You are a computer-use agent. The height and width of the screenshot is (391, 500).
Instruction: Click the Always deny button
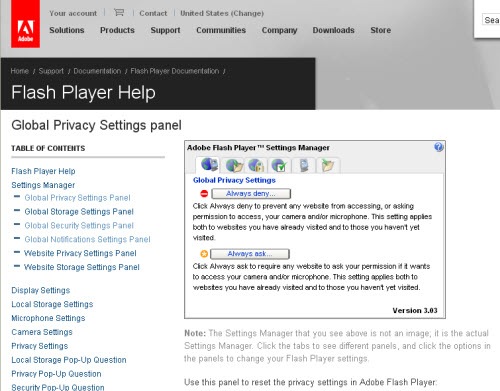[251, 193]
